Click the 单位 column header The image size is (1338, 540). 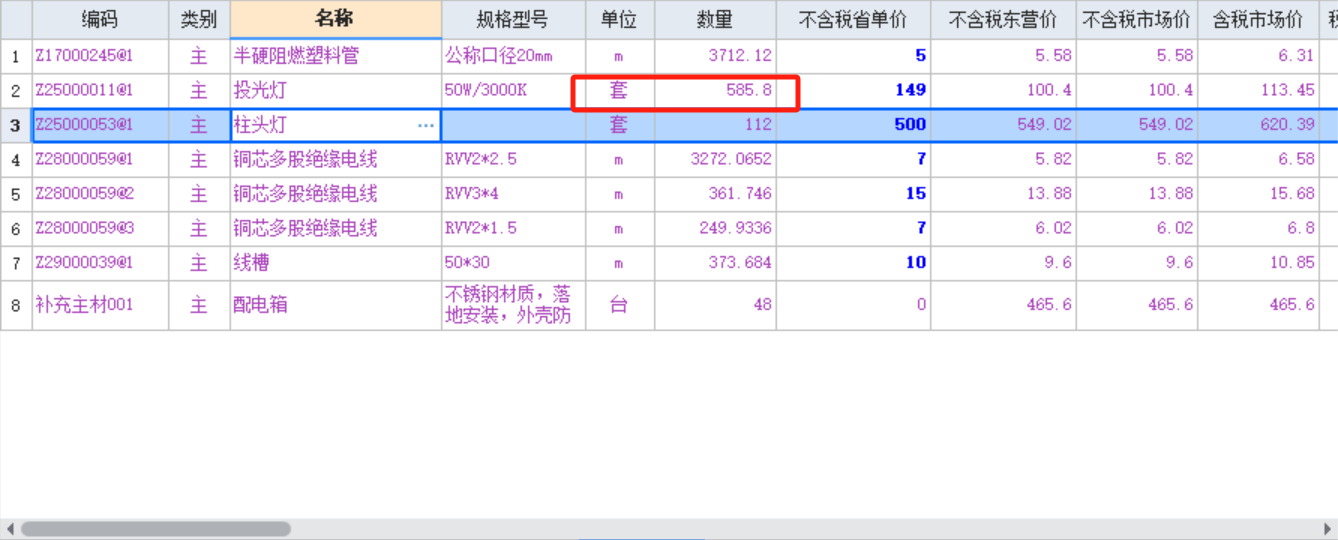(x=620, y=20)
